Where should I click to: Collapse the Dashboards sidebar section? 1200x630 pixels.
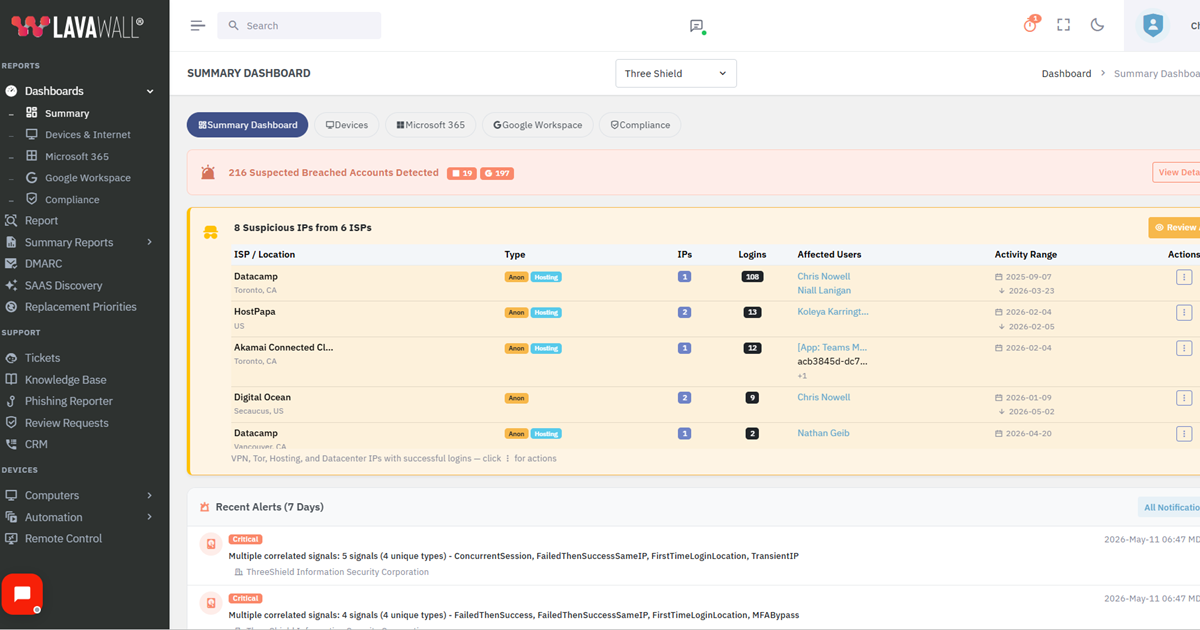click(150, 91)
